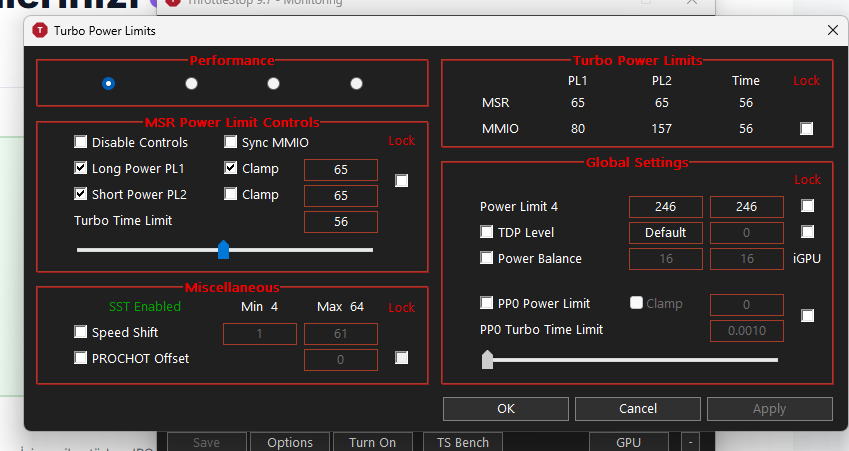Viewport: 849px width, 451px height.
Task: Click the first Power Balance value field
Action: (x=665, y=258)
